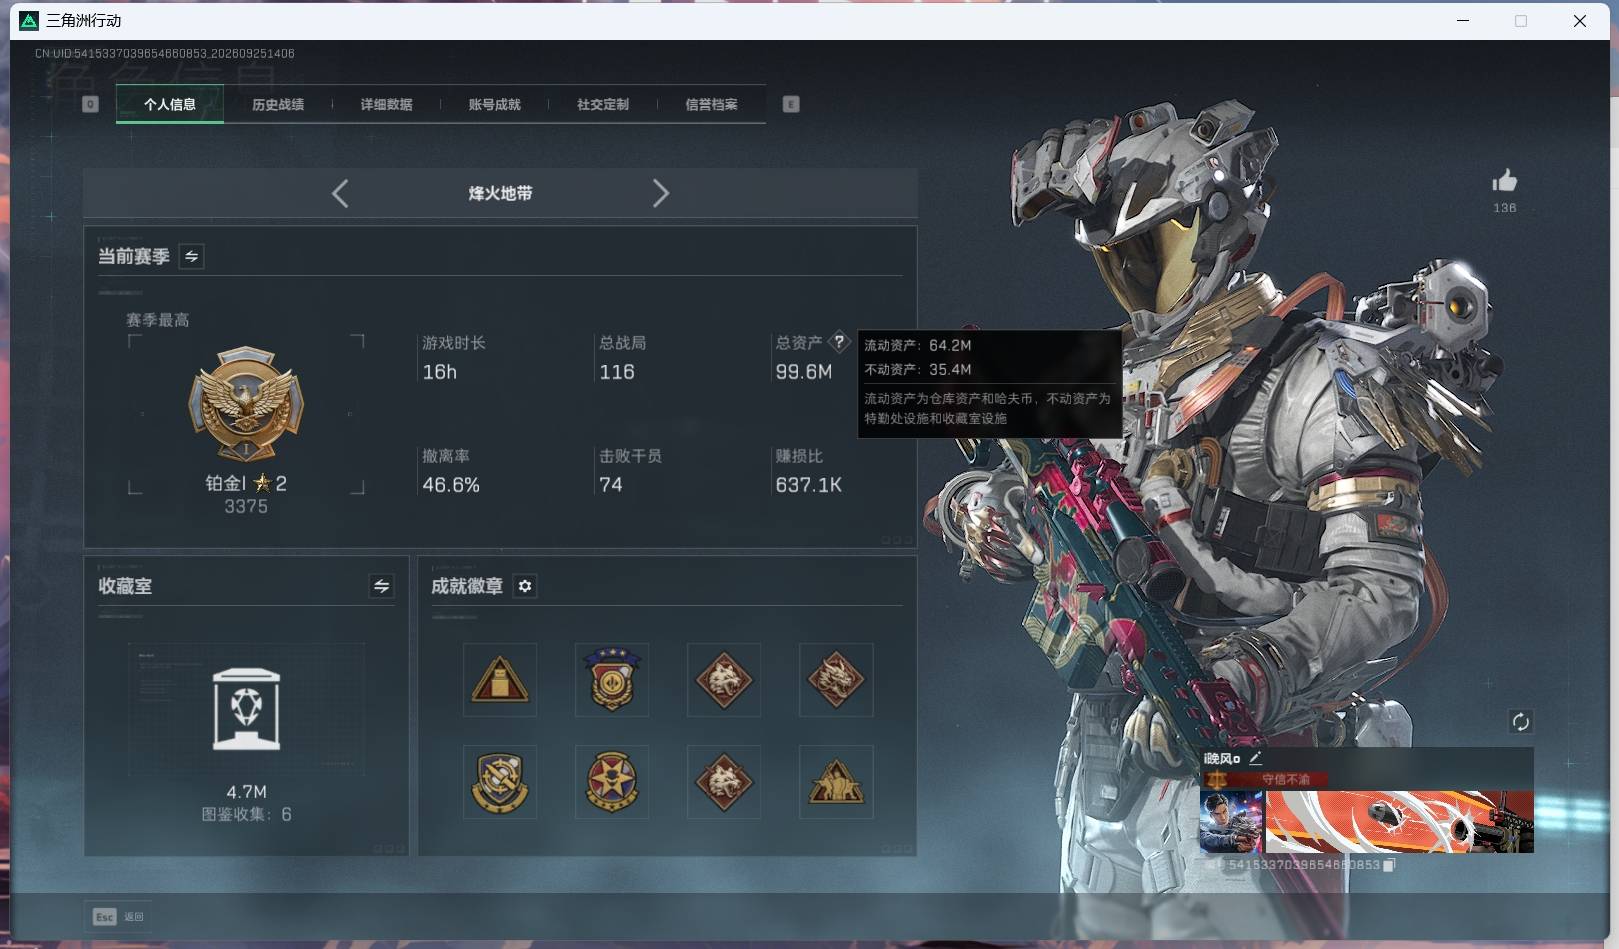Click the 烽火地带 mode title
The width and height of the screenshot is (1619, 949).
click(500, 193)
